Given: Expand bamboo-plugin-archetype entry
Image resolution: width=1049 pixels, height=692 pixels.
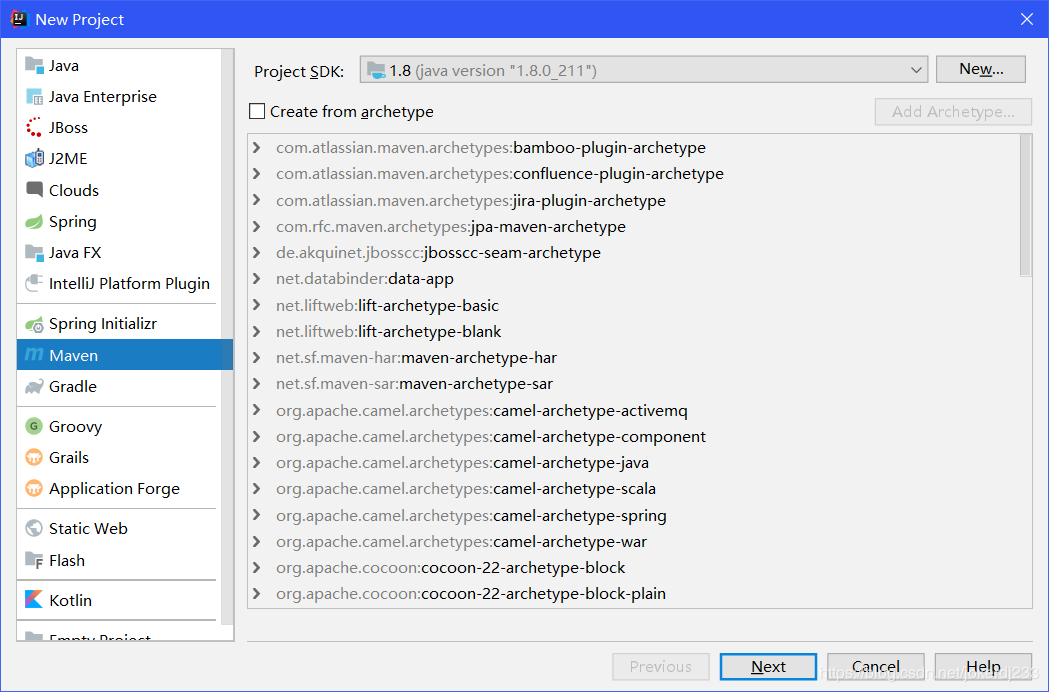Looking at the screenshot, I should click(257, 147).
